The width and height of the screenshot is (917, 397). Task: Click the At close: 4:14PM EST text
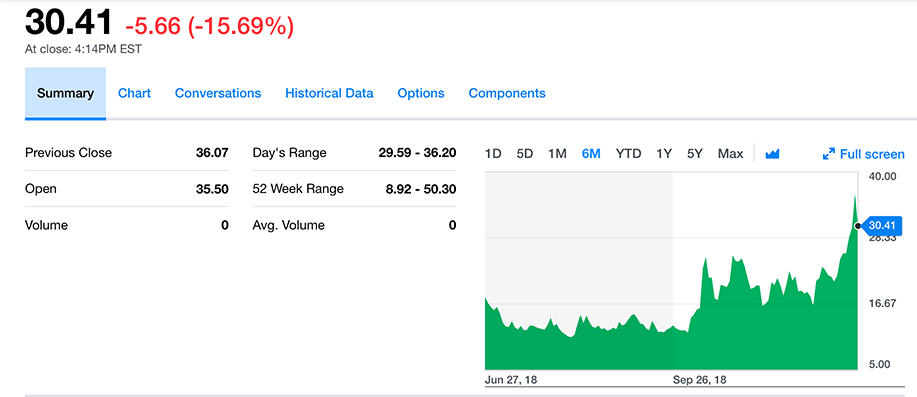(83, 50)
